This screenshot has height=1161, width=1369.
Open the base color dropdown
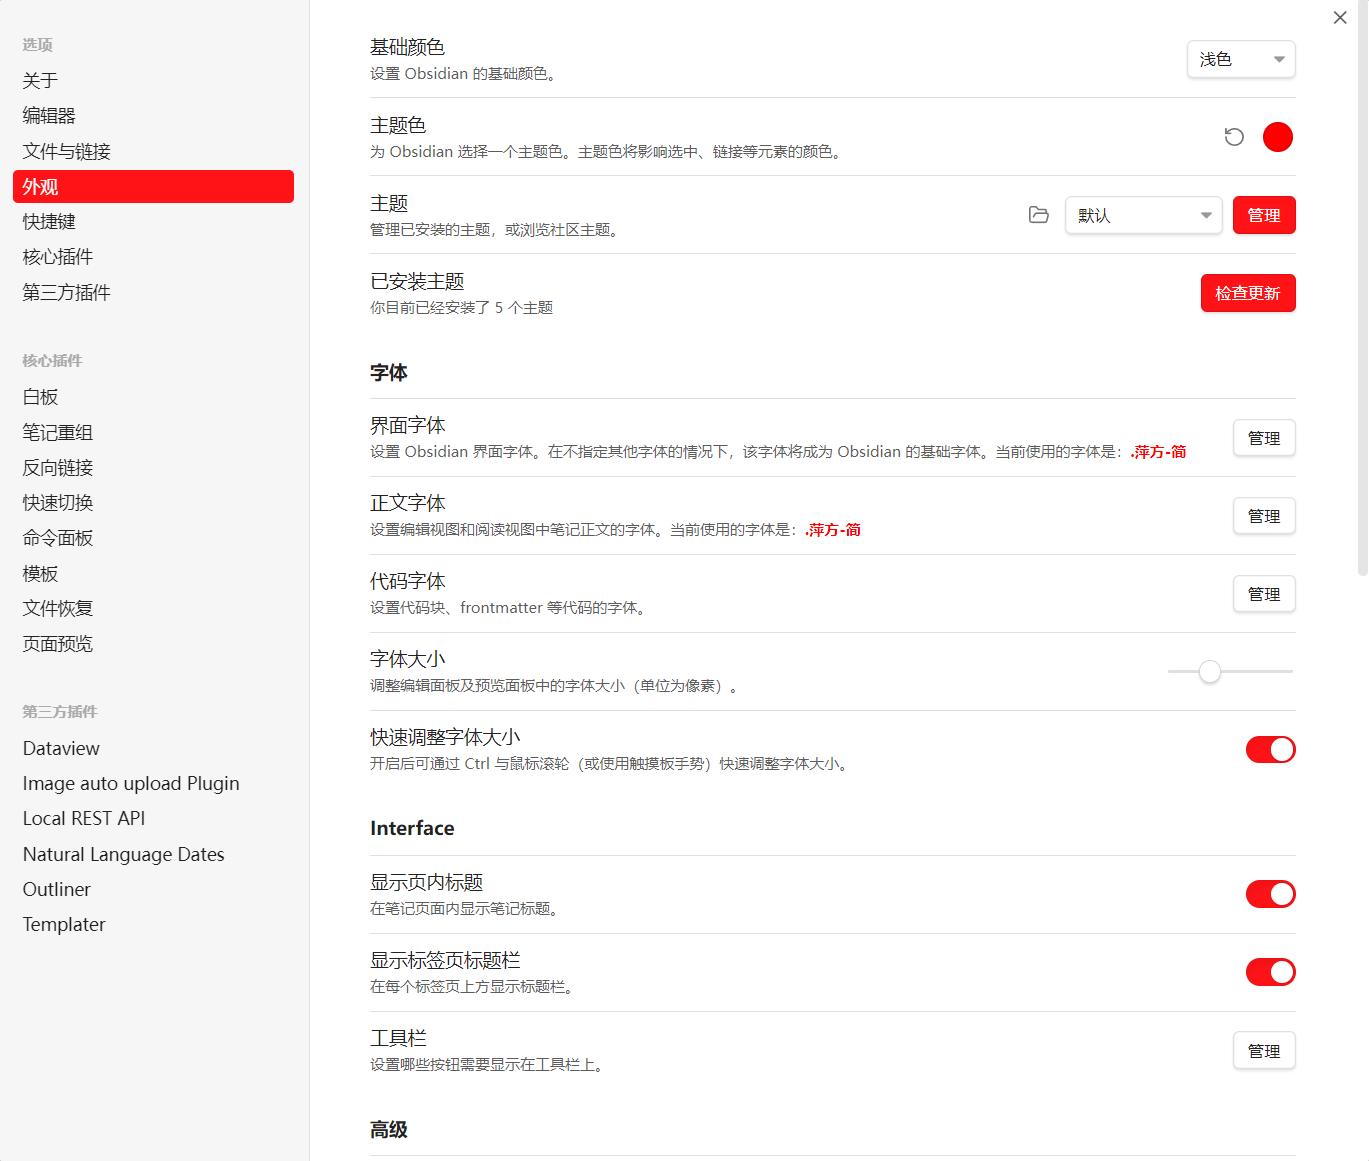[x=1241, y=59]
